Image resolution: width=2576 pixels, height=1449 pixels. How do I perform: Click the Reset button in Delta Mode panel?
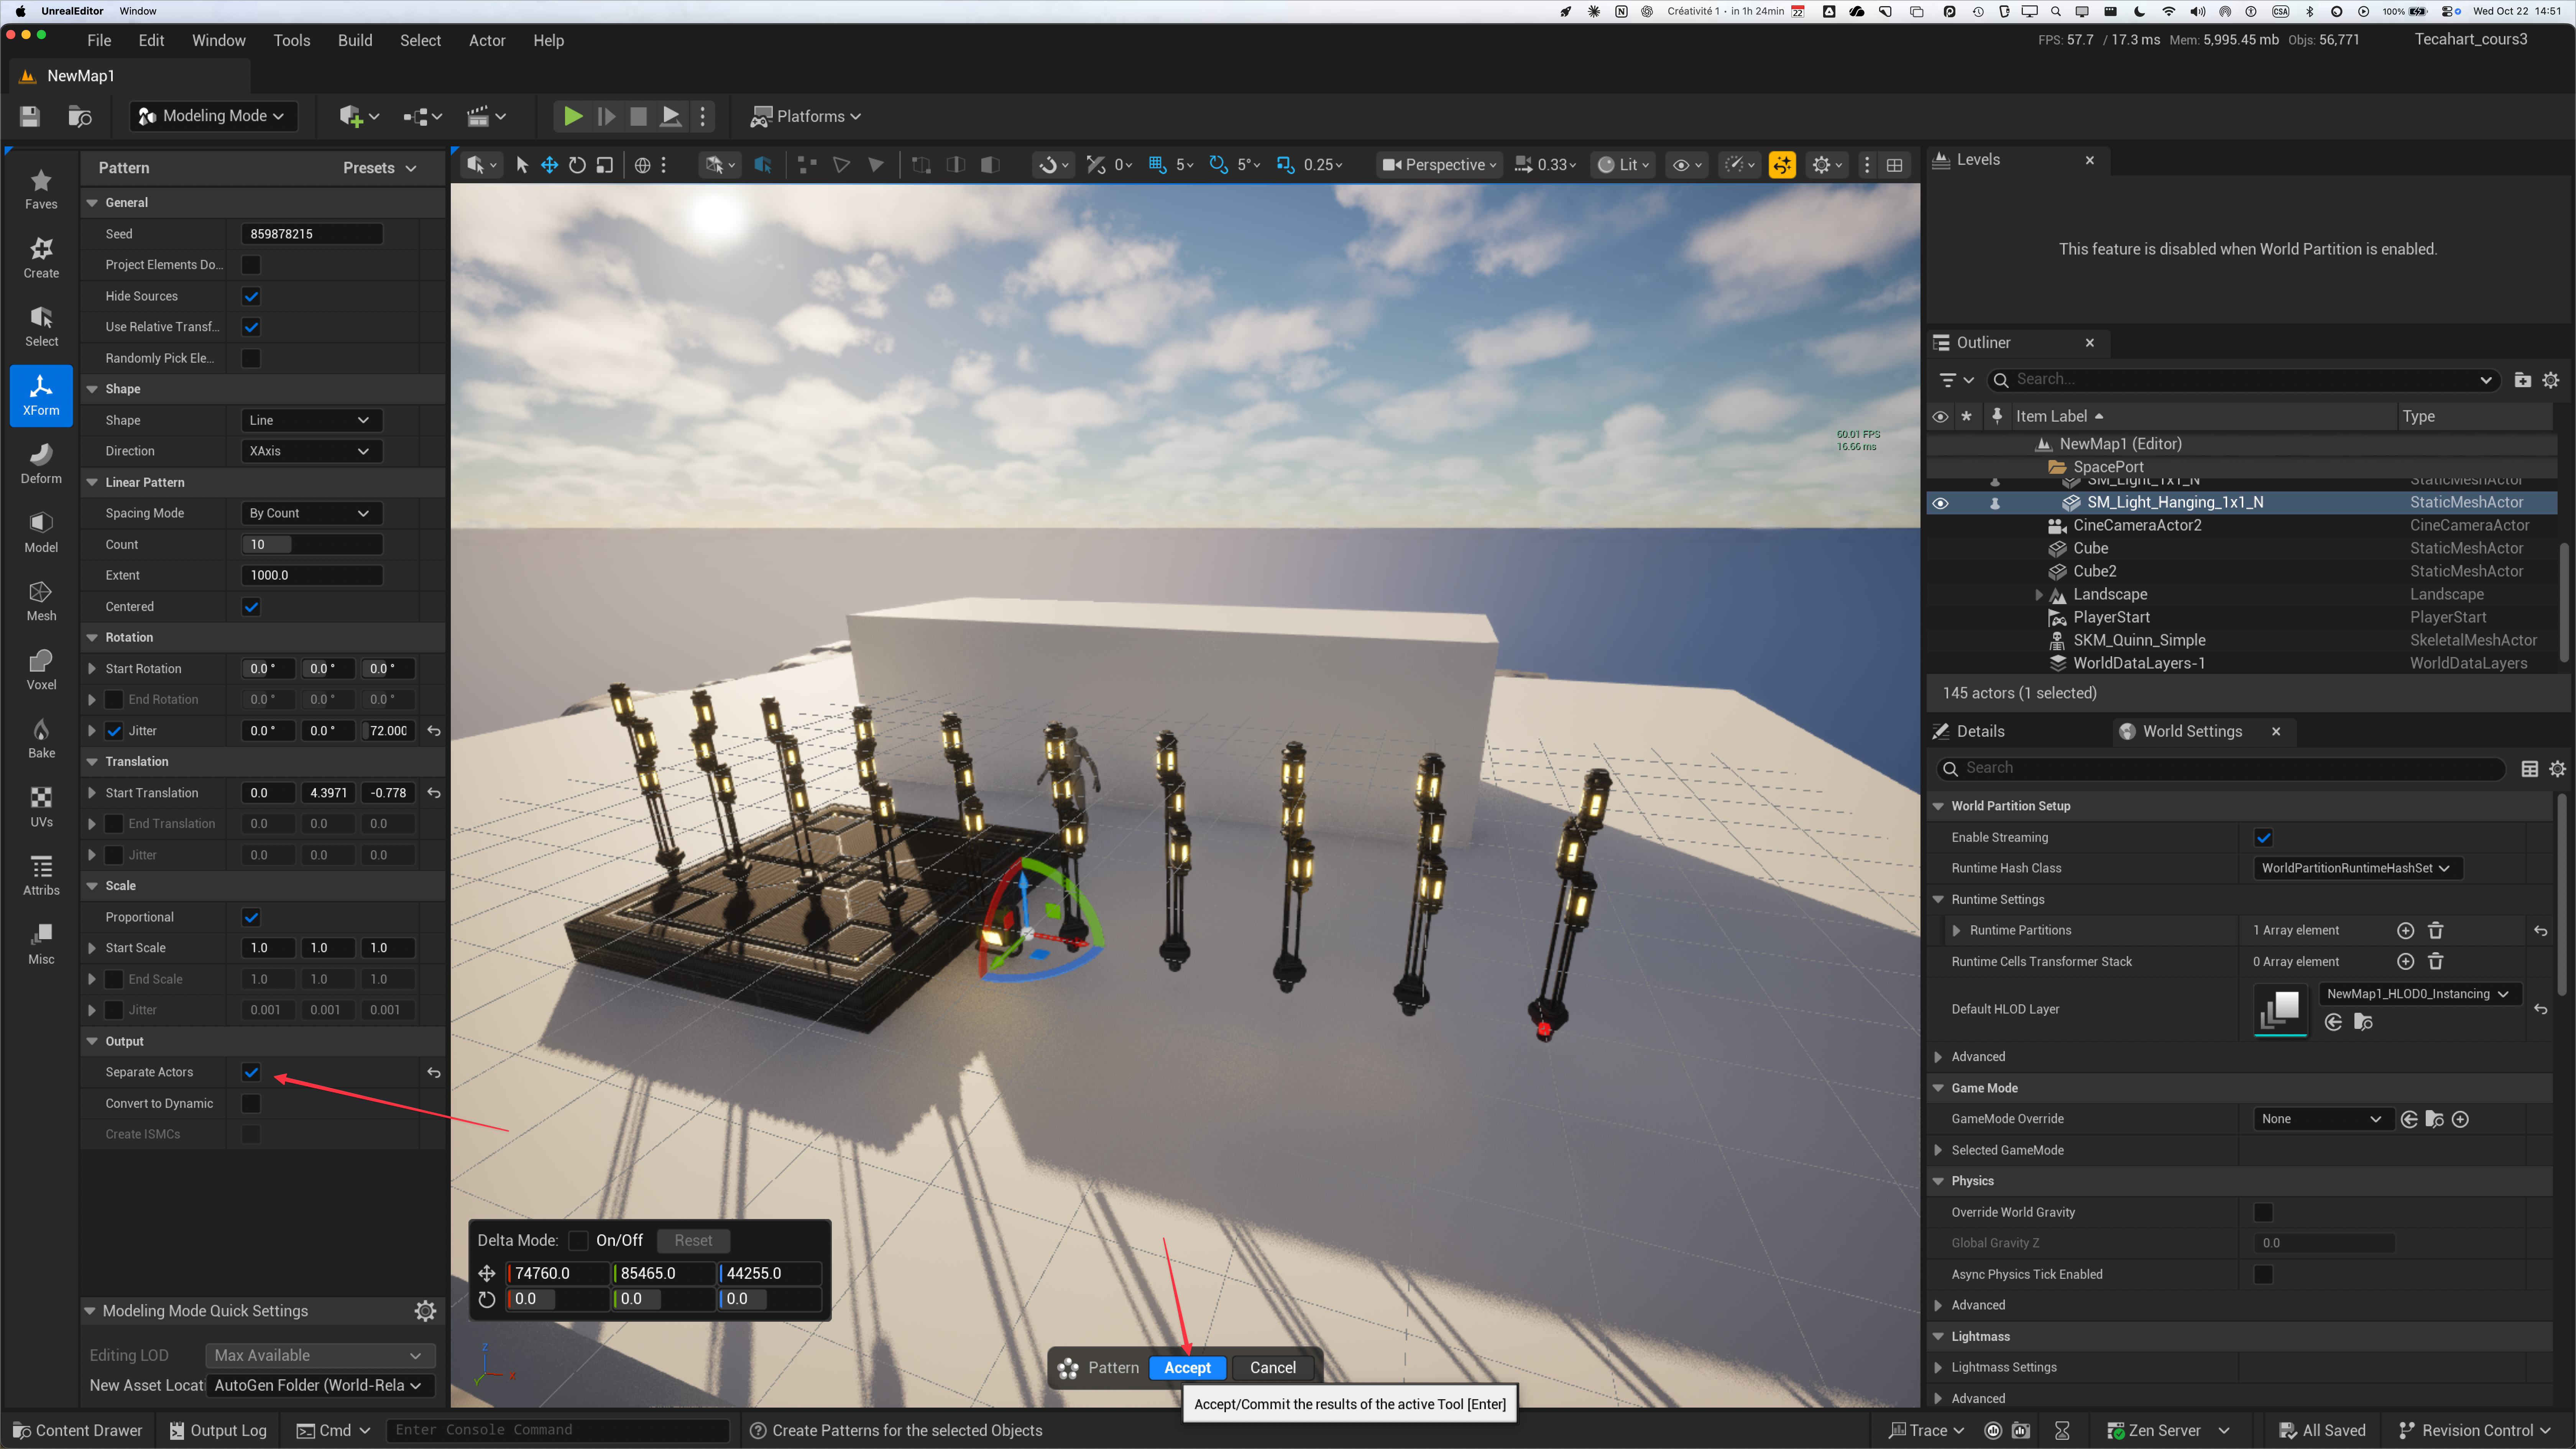click(x=693, y=1241)
